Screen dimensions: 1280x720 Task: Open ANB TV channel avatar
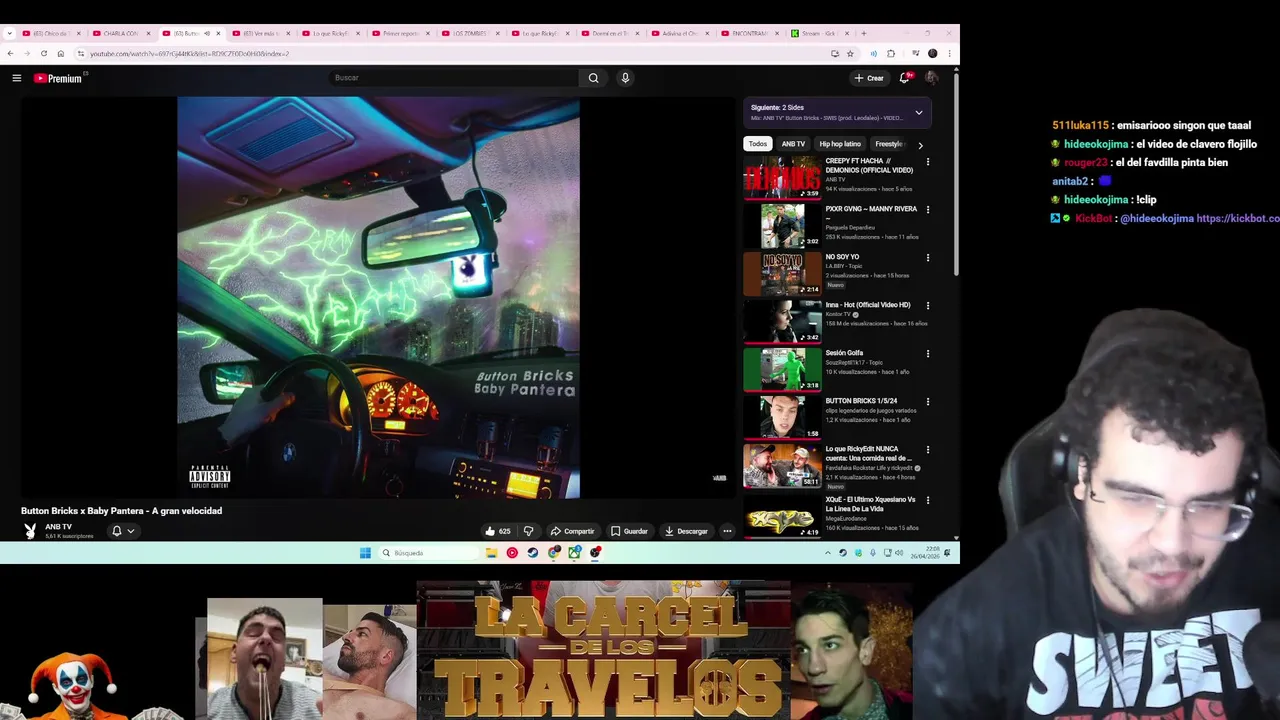pyautogui.click(x=30, y=531)
